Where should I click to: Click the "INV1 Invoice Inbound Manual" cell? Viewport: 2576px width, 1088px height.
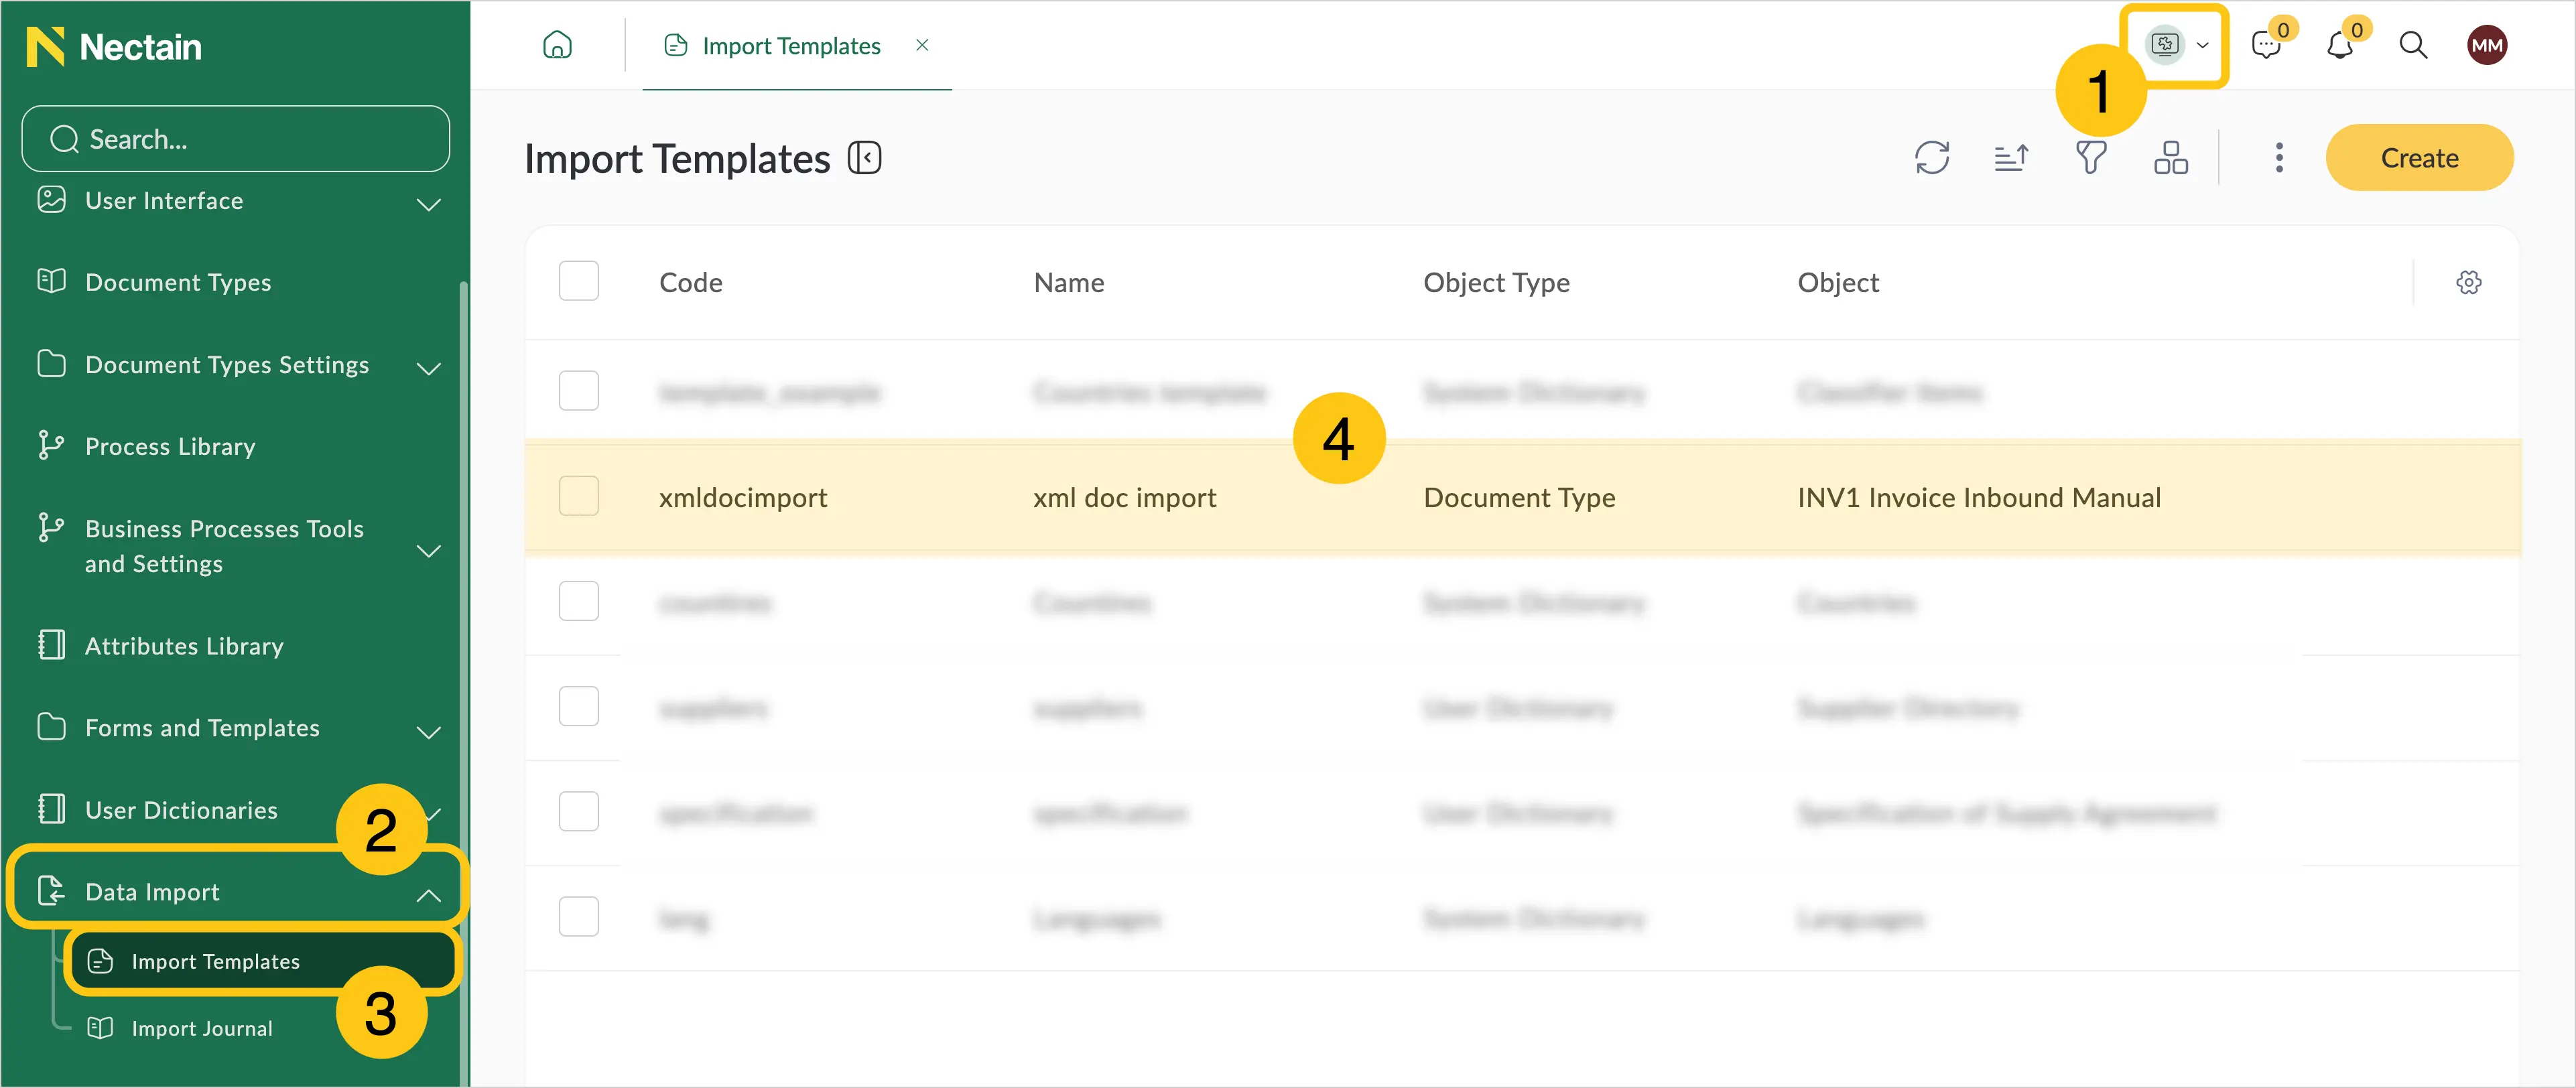point(1979,498)
